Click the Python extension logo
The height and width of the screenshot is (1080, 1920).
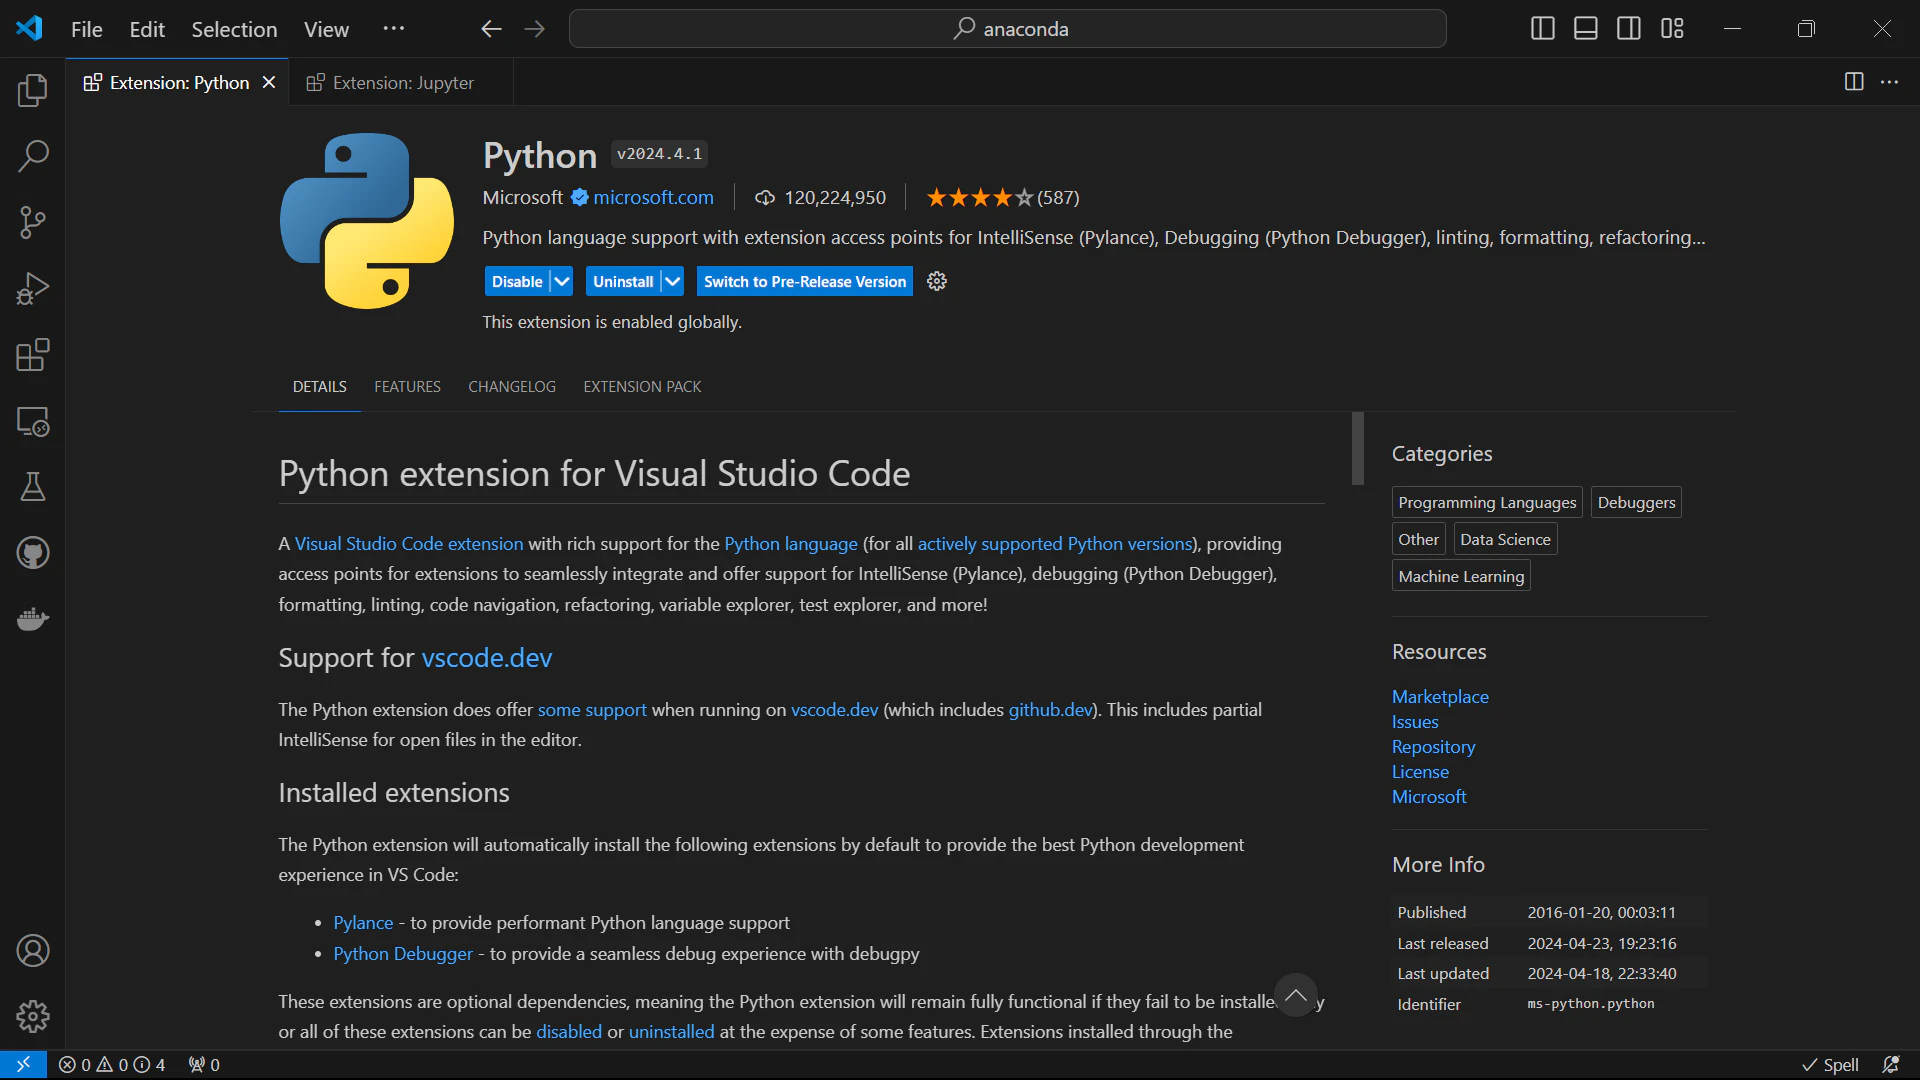(367, 221)
